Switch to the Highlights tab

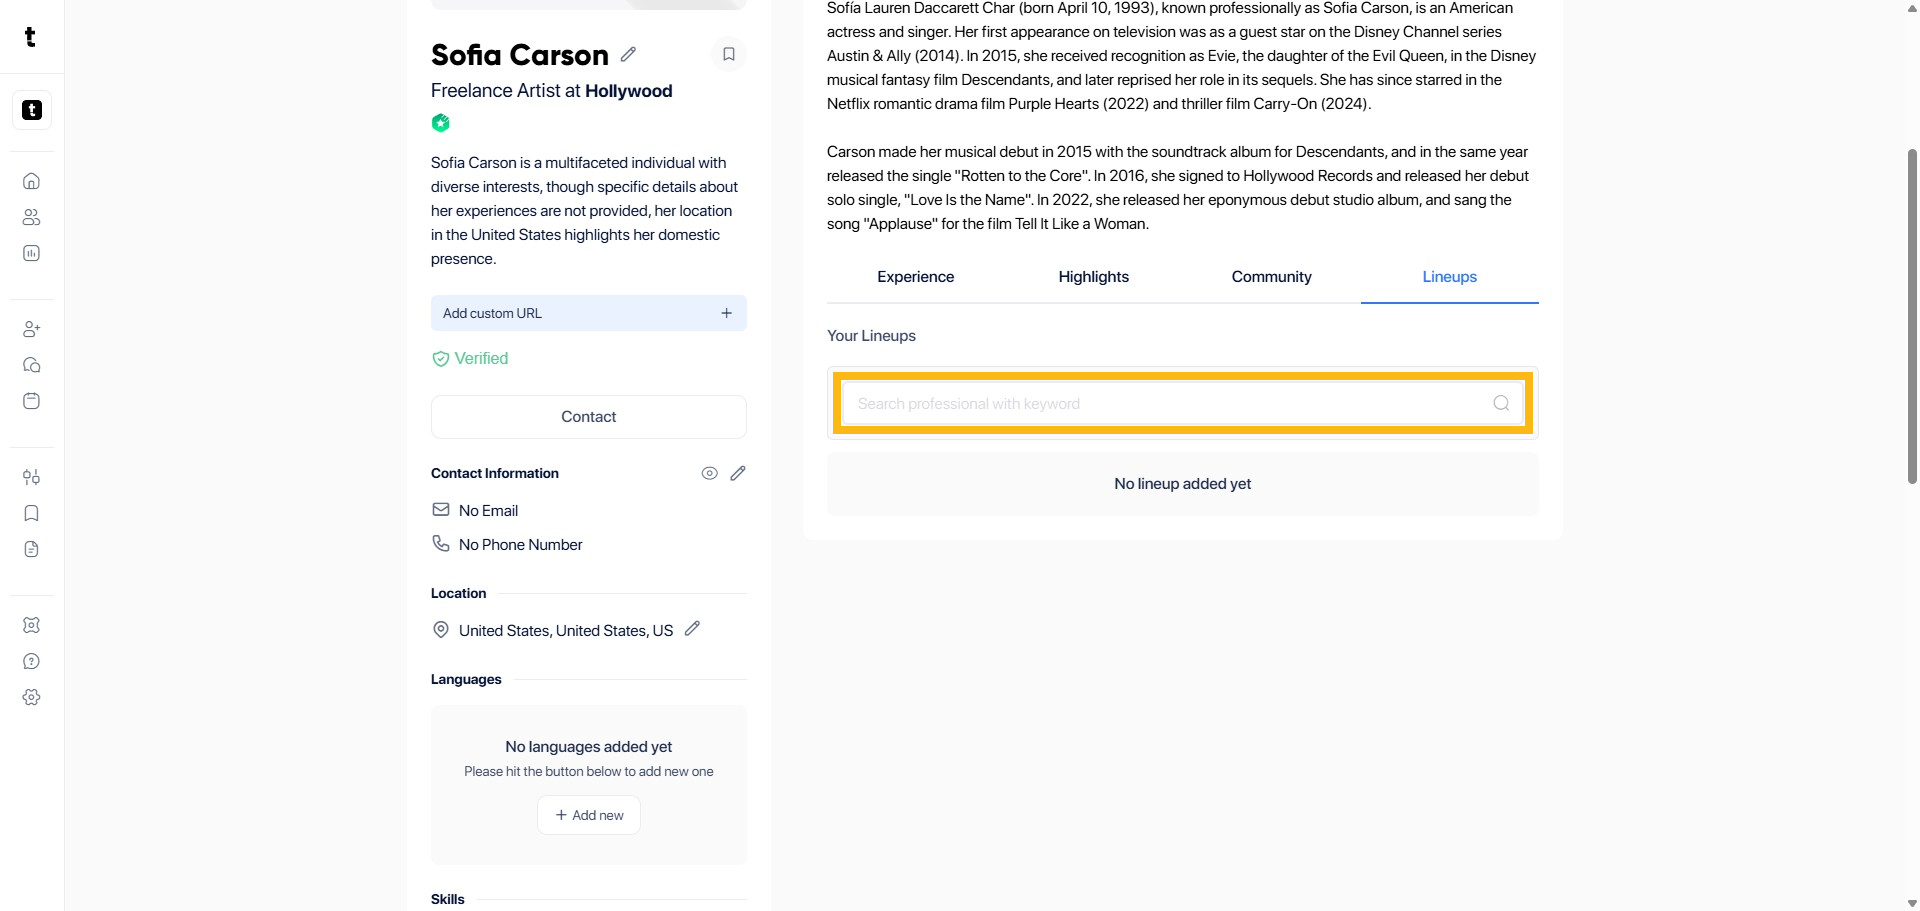1093,277
